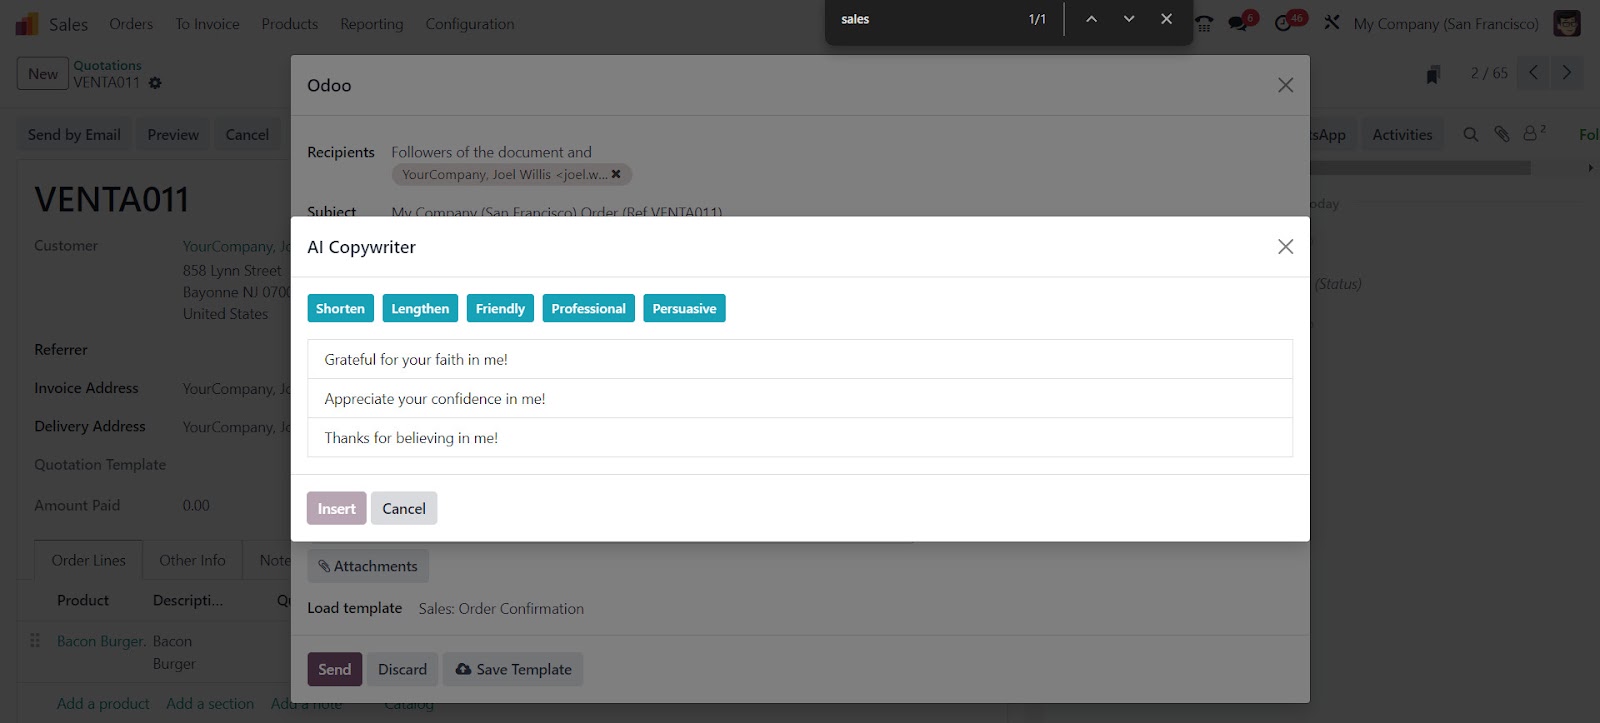Click the Shorten button

click(340, 309)
